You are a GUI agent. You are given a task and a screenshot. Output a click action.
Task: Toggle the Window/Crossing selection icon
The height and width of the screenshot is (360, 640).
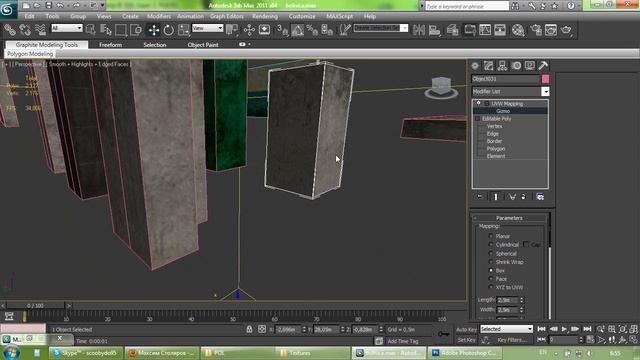coord(136,30)
